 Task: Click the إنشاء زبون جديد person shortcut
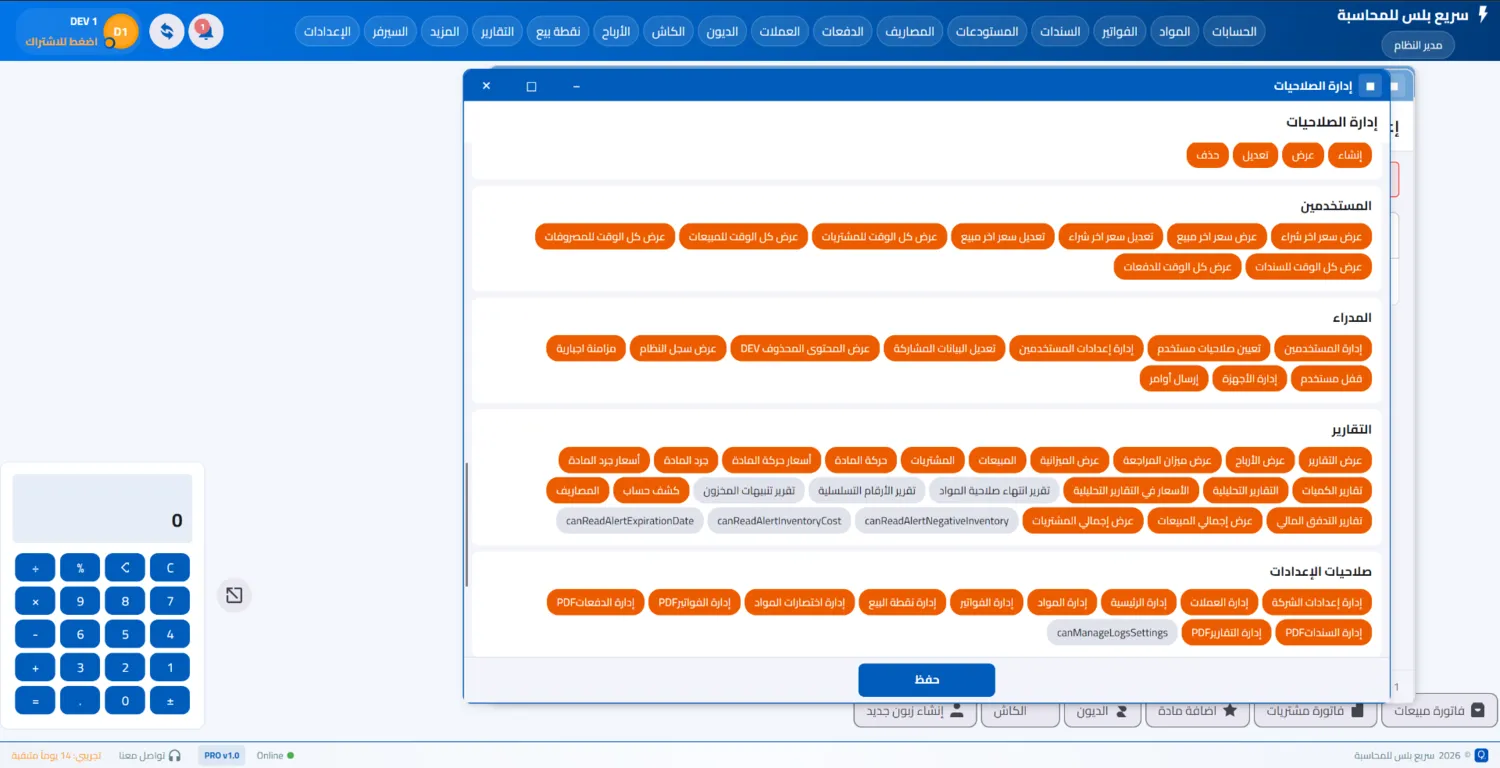(915, 711)
